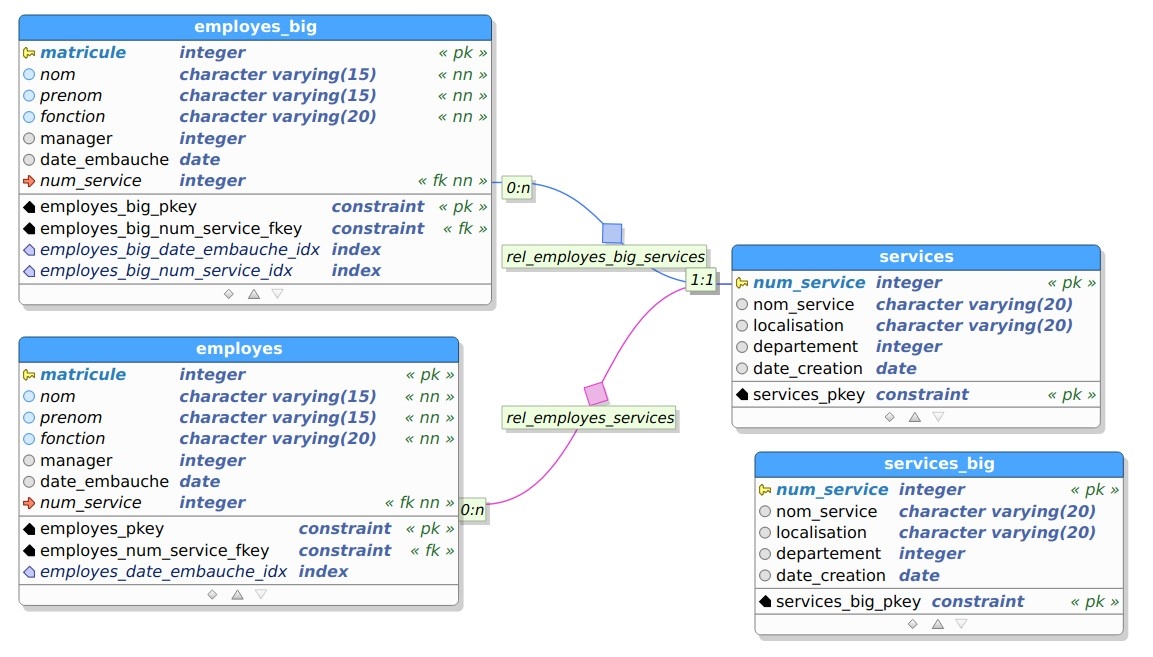Click the down triangle in employes table footer
Screen dimensions: 1153x657
tap(261, 594)
